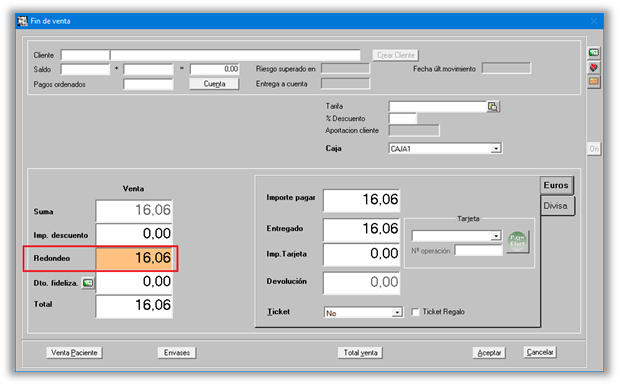Click the Aportacion cliente field
620x385 pixels.
click(414, 130)
